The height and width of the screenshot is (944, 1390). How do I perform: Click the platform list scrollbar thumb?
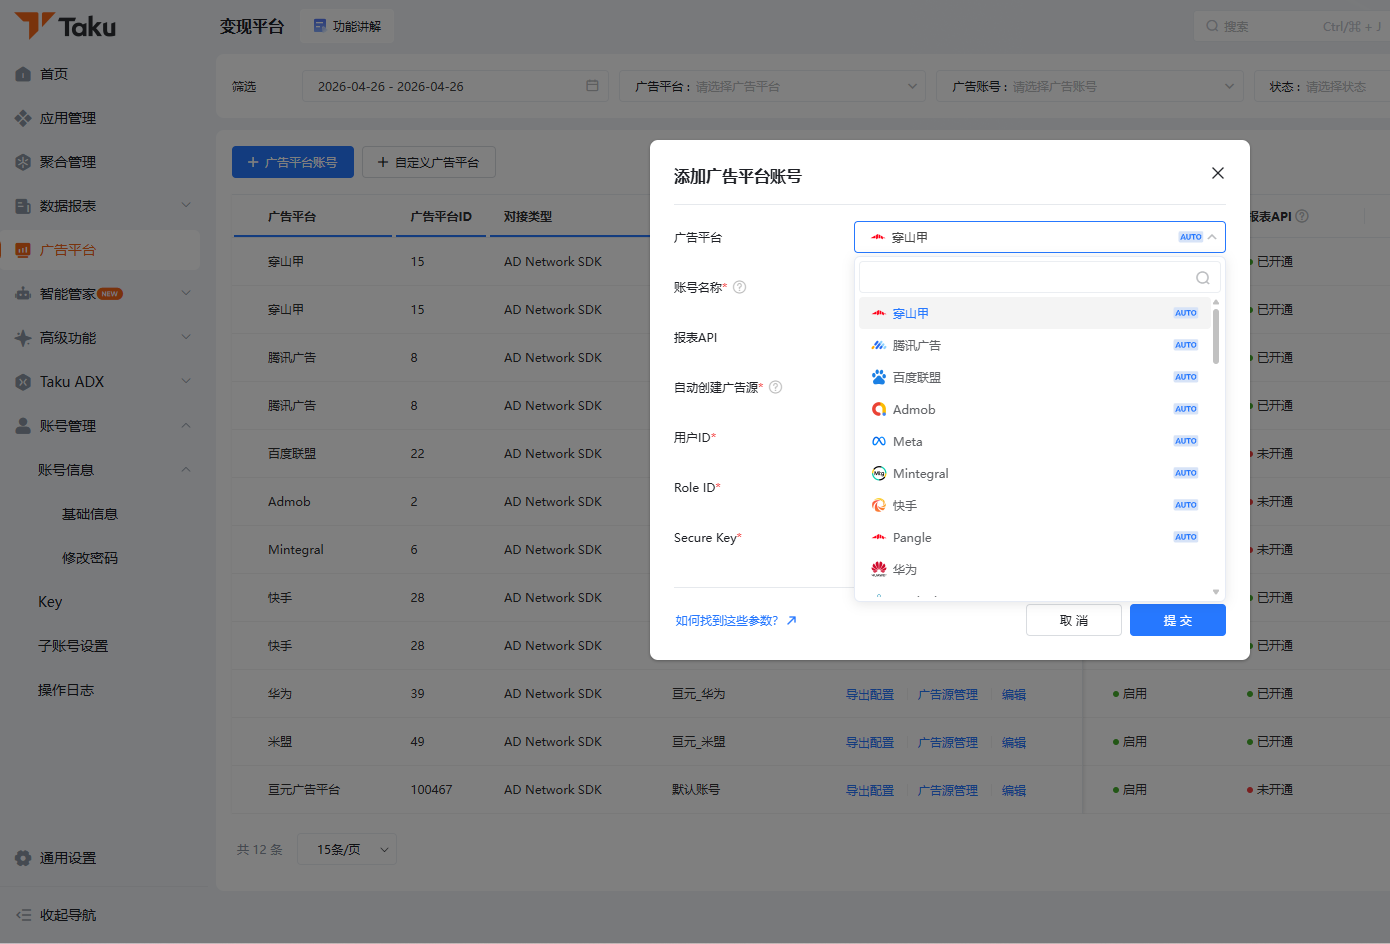1216,336
